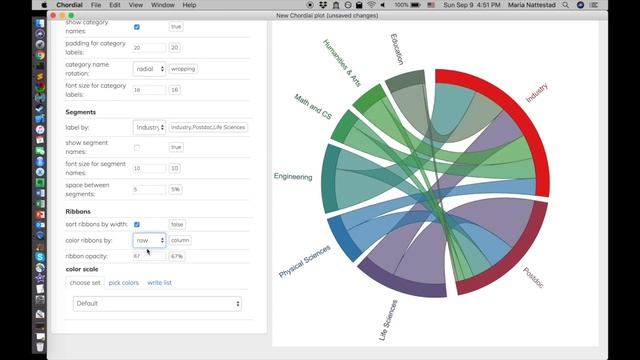Open Terminal black icon in Dock
Viewport: 640px width, 360px height.
pos(40,66)
